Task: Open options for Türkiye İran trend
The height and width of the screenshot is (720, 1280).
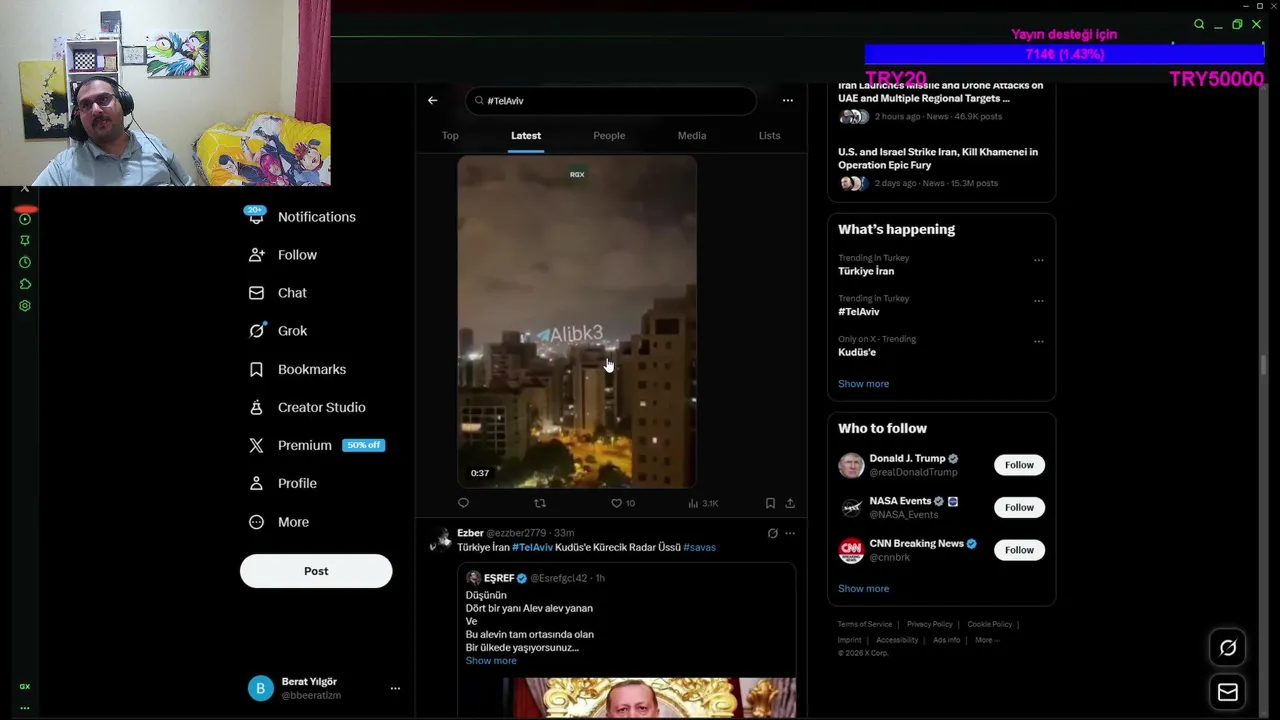Action: [x=1038, y=260]
